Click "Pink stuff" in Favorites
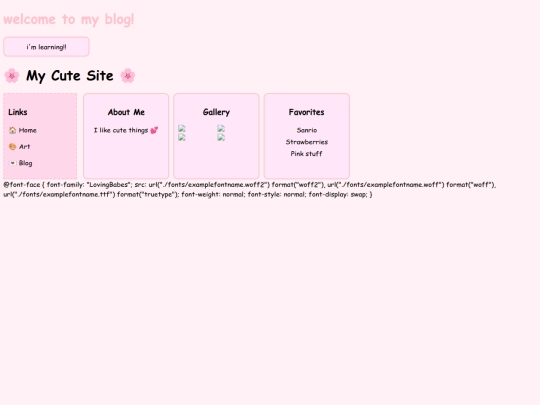The height and width of the screenshot is (405, 540). pos(307,154)
